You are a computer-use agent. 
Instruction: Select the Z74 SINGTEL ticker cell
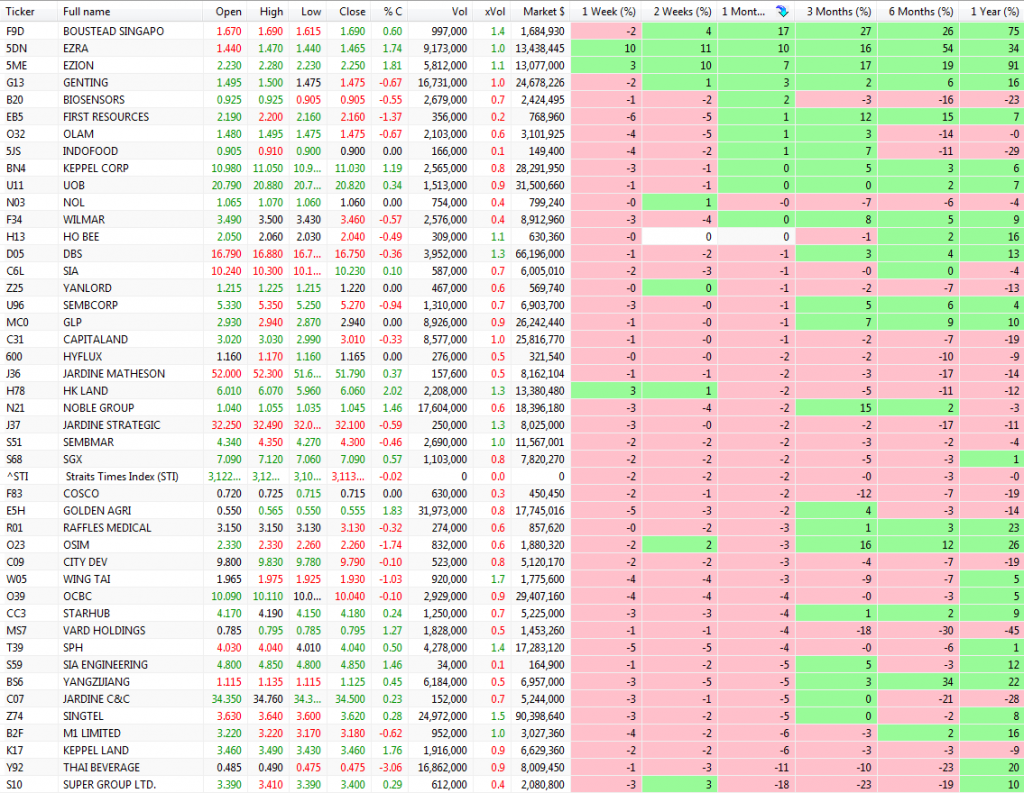pos(14,717)
